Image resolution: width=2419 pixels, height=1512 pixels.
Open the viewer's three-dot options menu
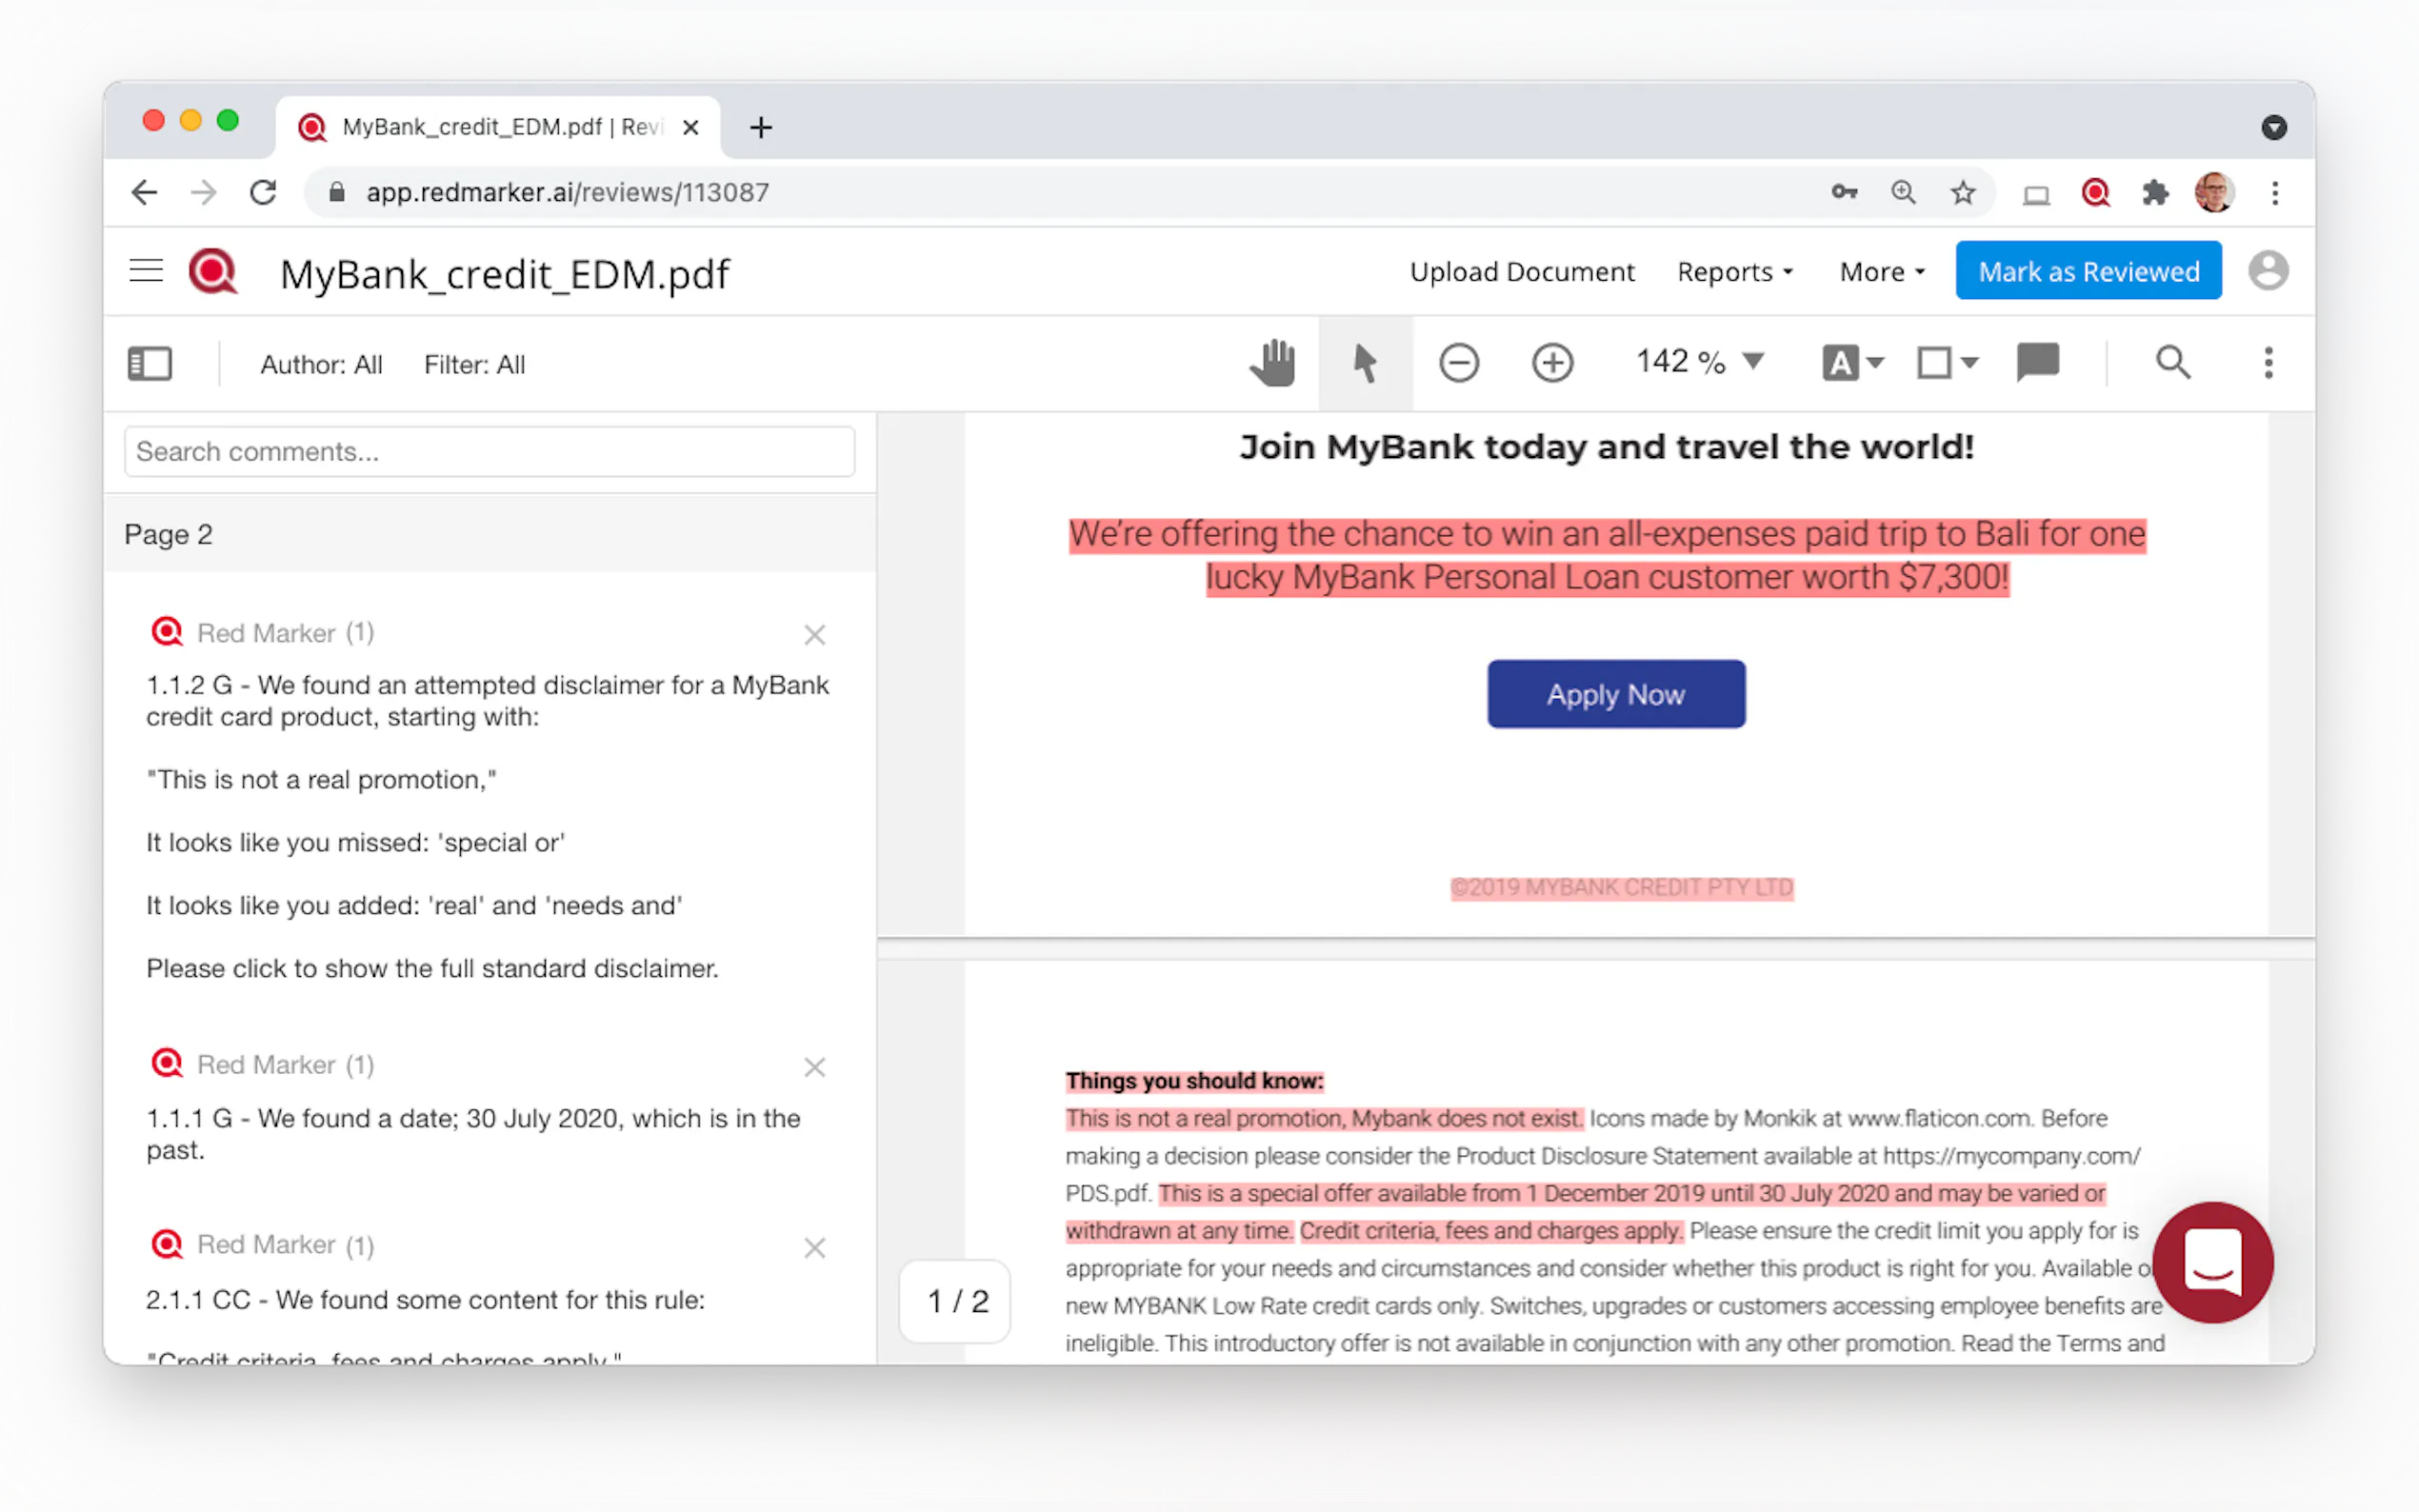(2268, 363)
